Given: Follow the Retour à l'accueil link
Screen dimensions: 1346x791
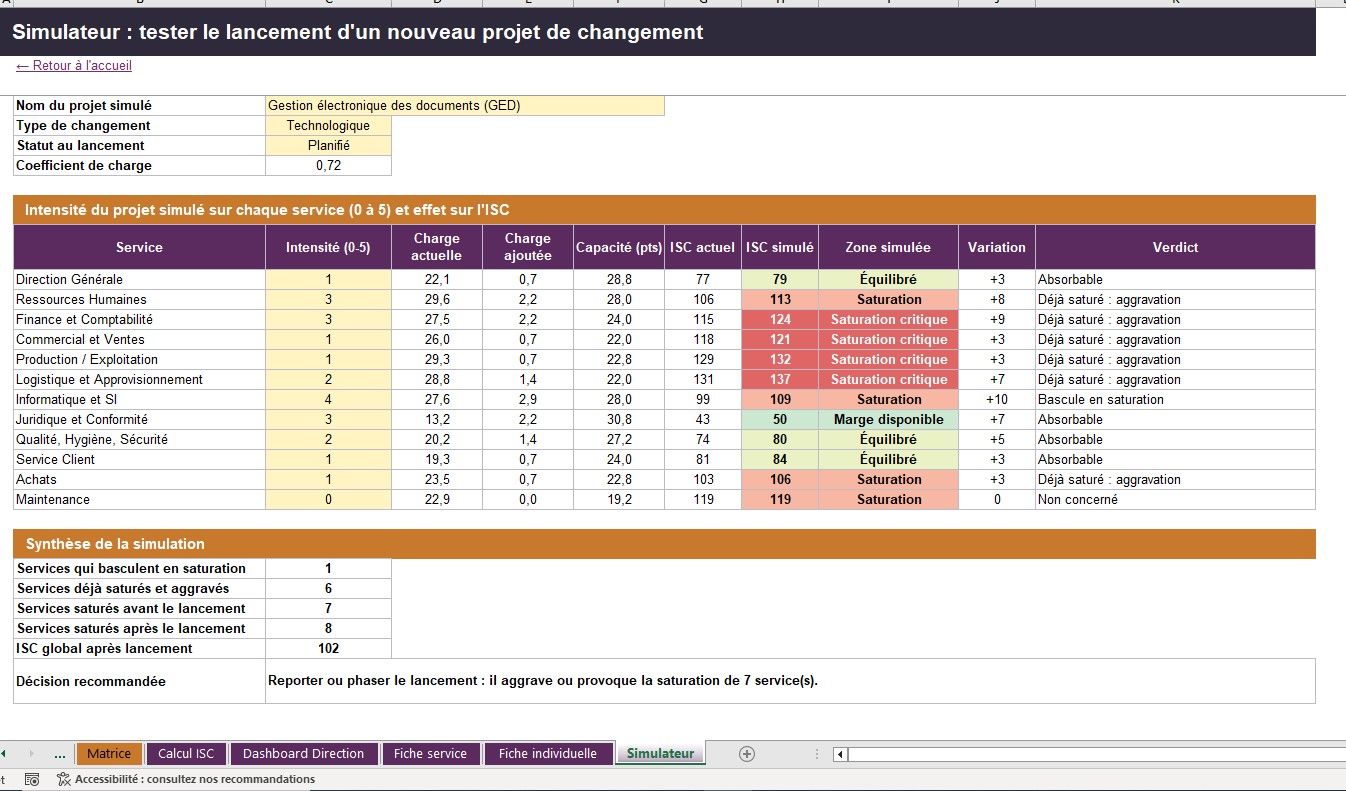Looking at the screenshot, I should click(74, 66).
